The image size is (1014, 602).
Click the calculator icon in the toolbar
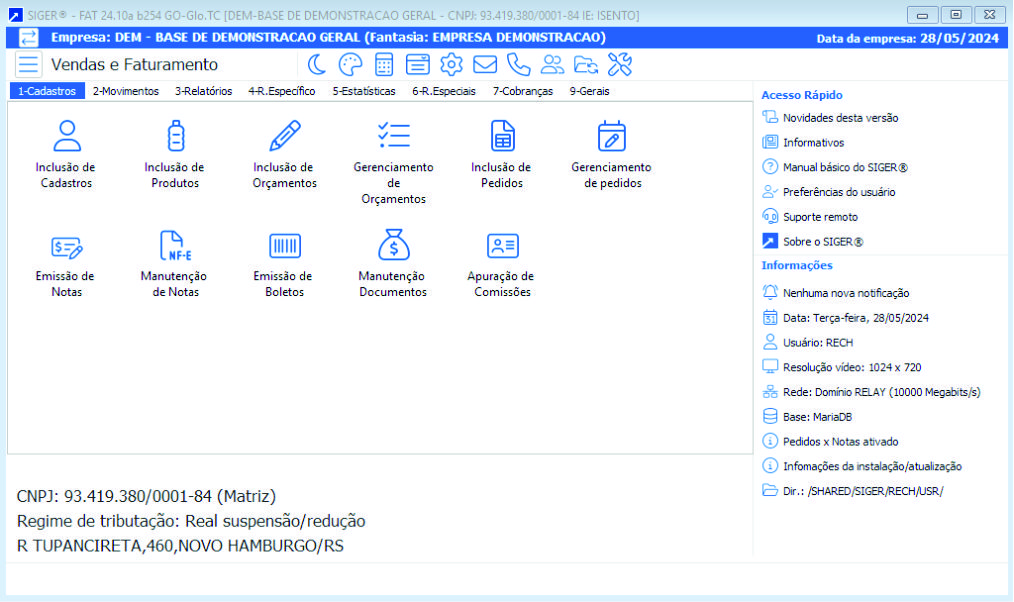[385, 63]
